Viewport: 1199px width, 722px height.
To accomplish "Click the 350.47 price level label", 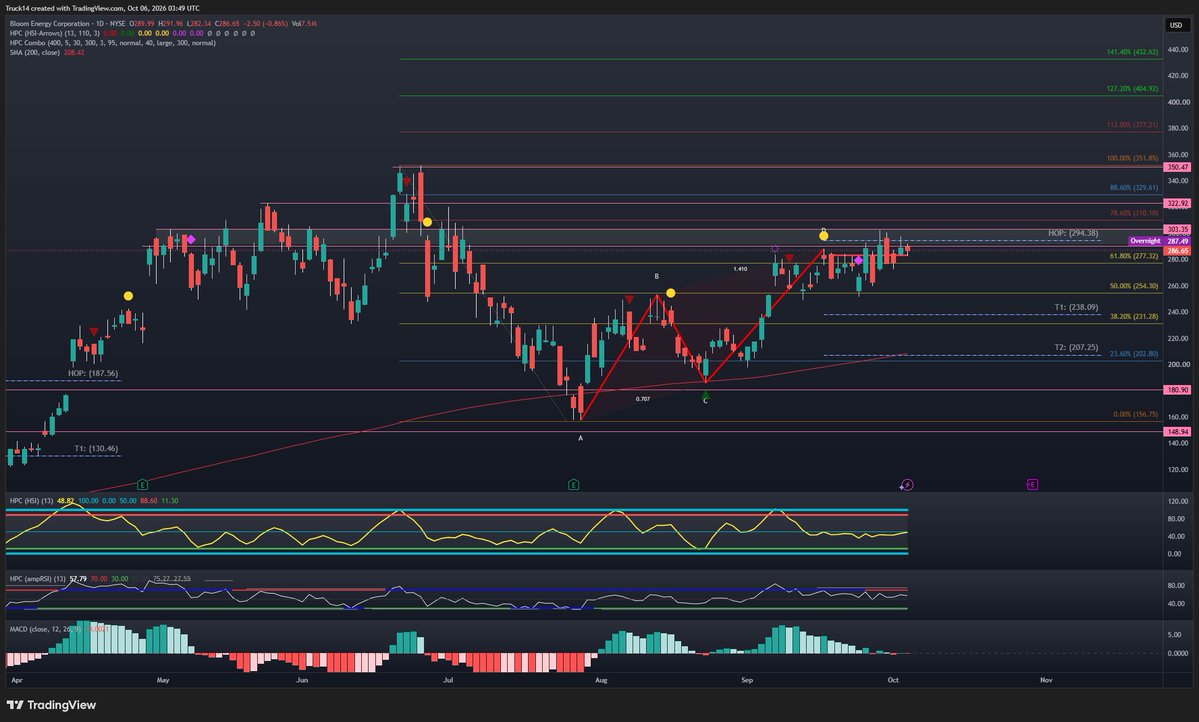I will [1177, 167].
